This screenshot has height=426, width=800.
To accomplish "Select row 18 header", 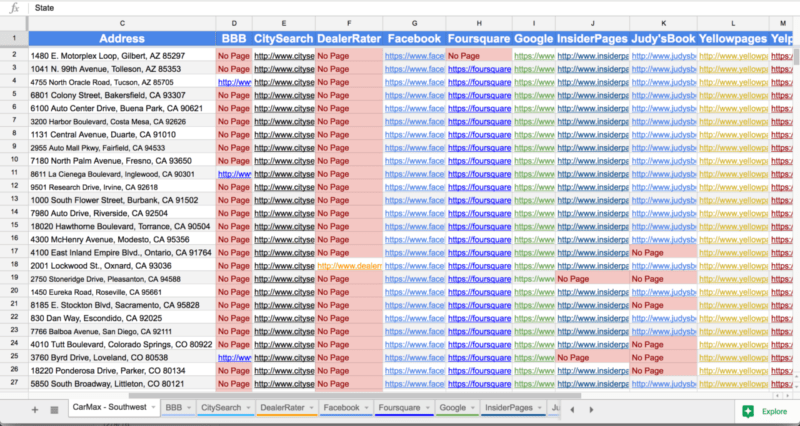I will tap(14, 265).
